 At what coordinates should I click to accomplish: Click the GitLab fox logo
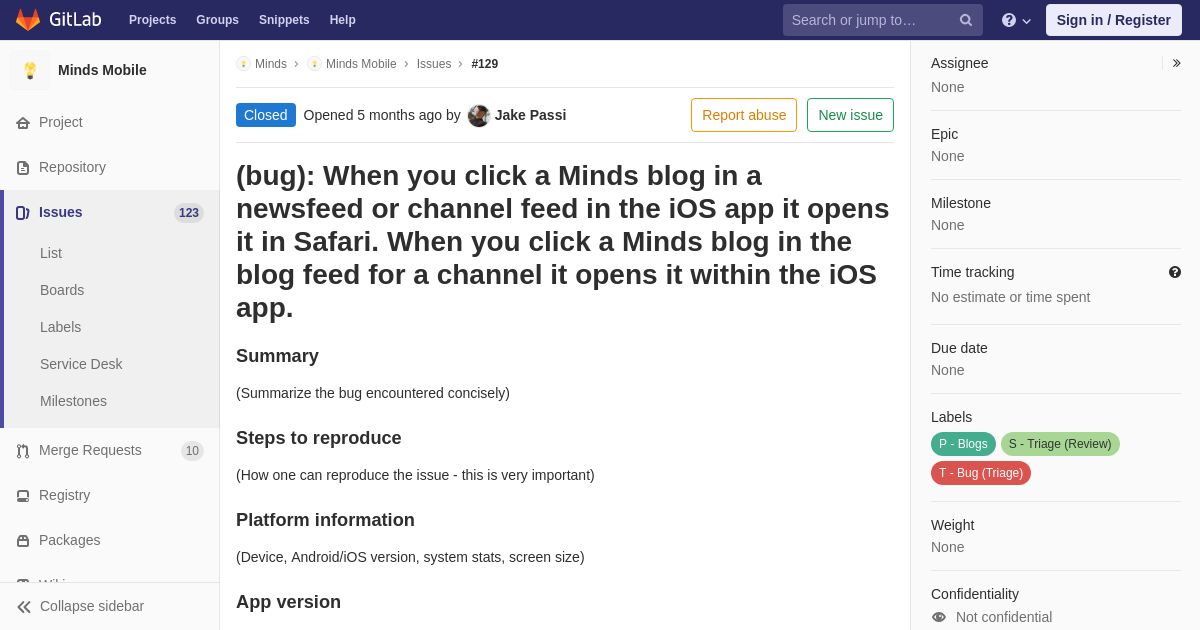point(28,20)
